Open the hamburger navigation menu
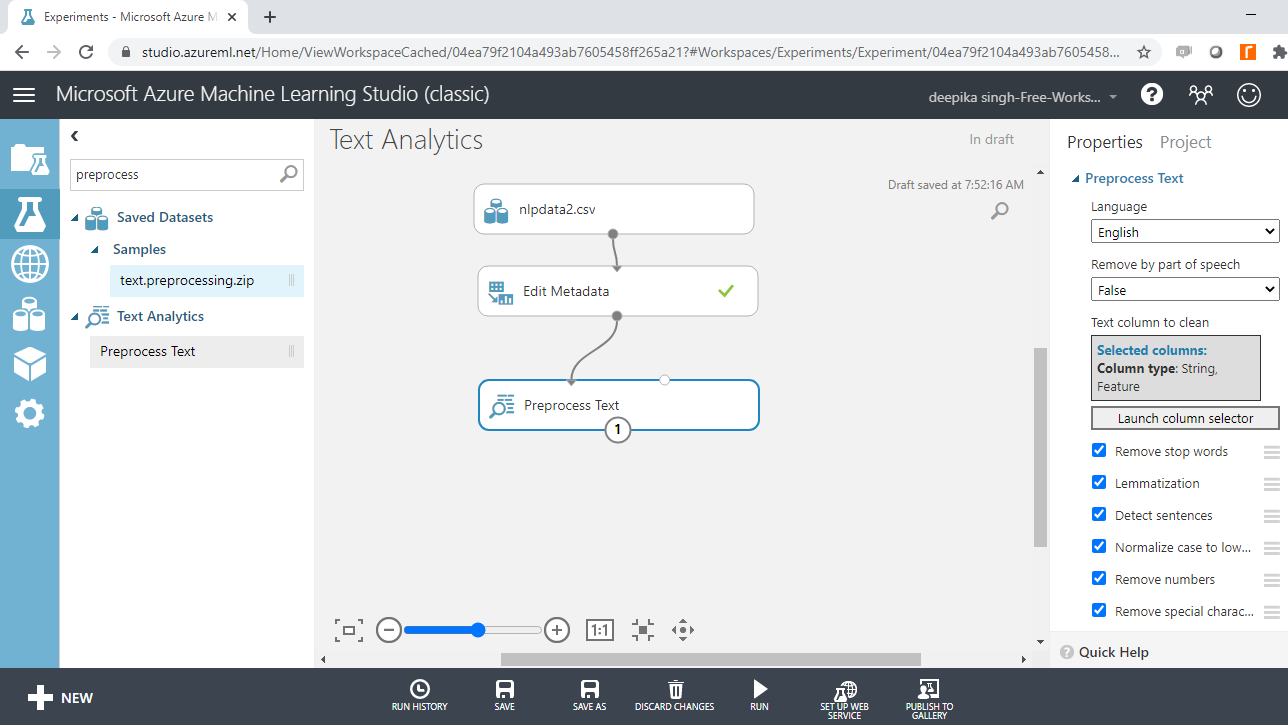This screenshot has height=725, width=1288. [24, 95]
